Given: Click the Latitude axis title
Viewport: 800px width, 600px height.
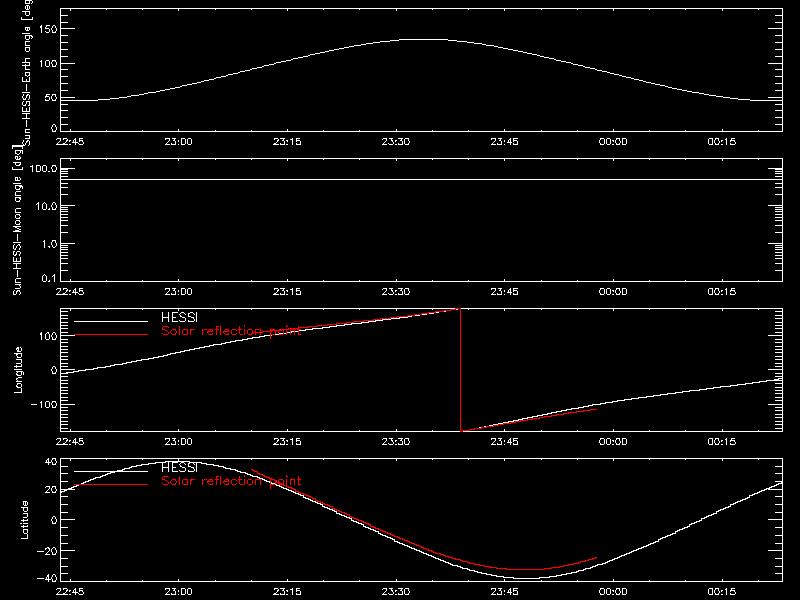Looking at the screenshot, I should coord(24,520).
